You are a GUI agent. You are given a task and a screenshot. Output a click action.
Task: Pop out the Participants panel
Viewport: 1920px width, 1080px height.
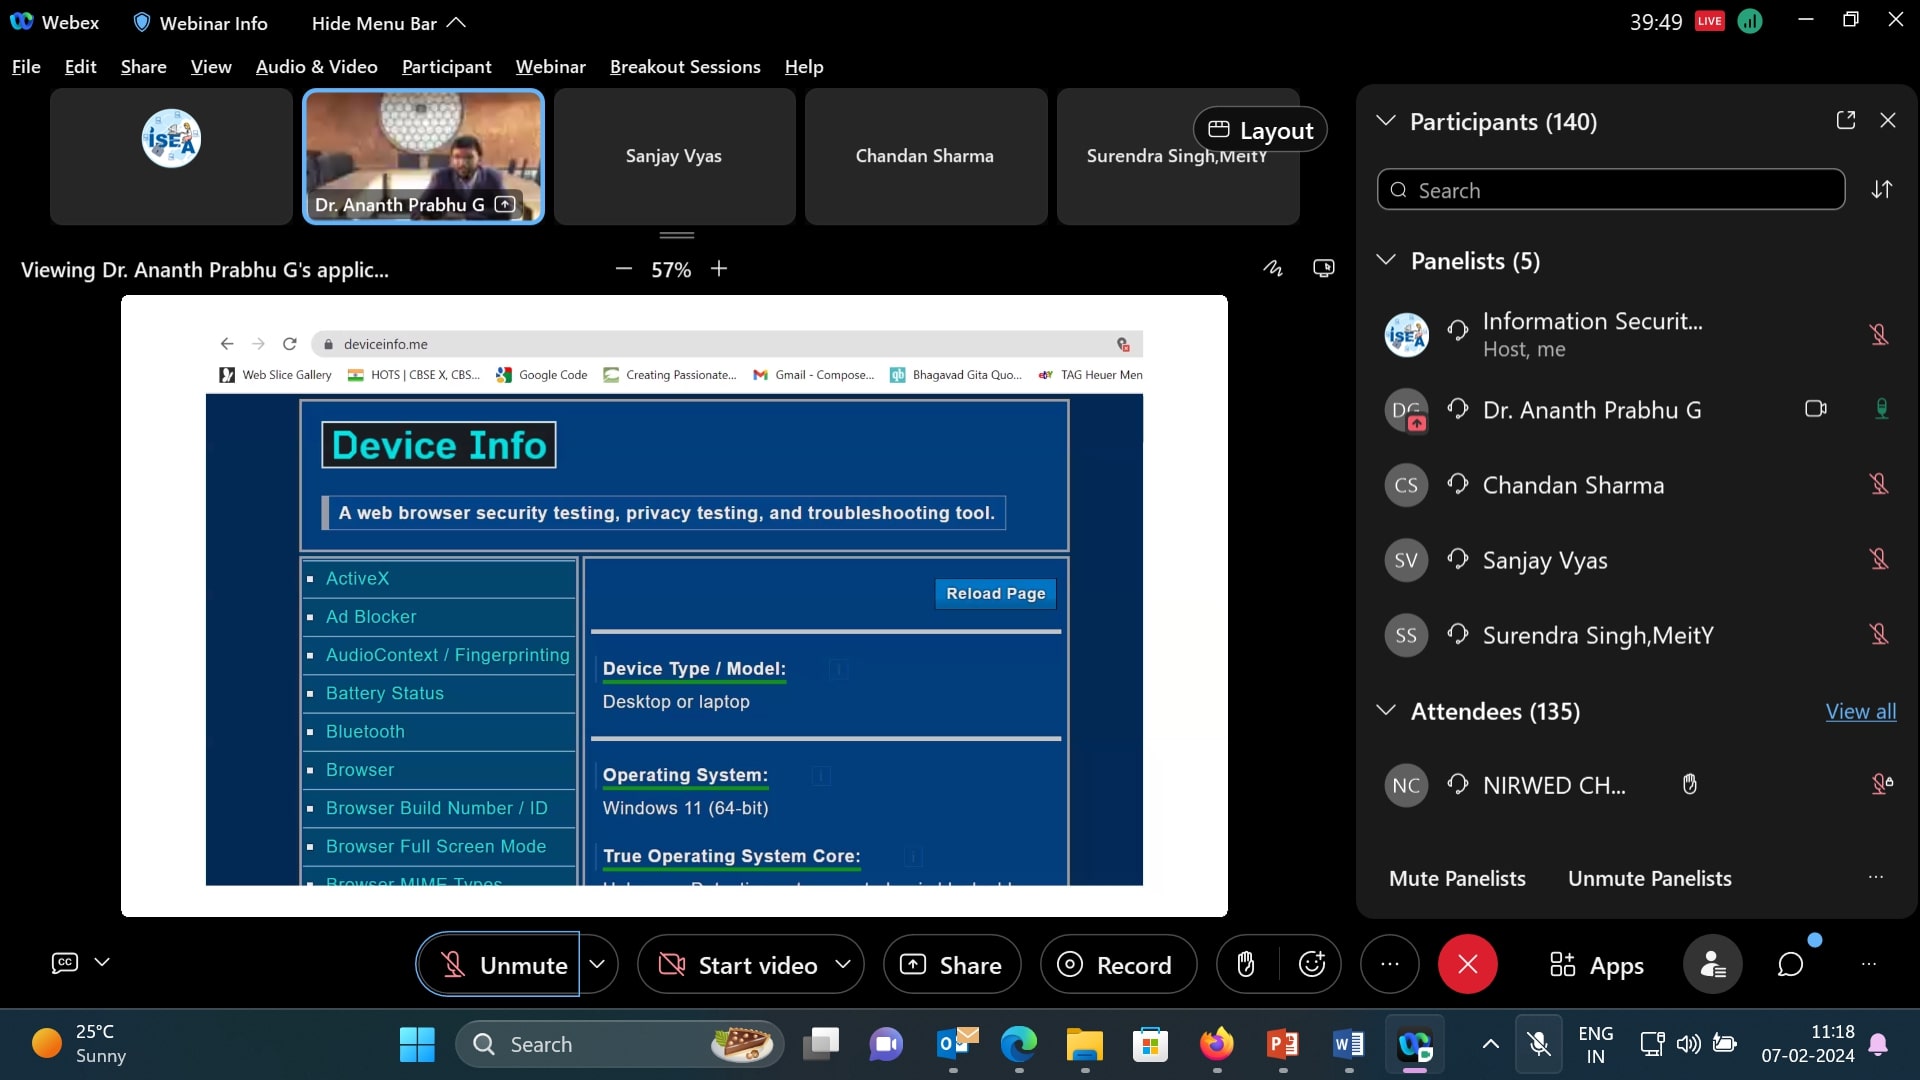click(x=1846, y=120)
